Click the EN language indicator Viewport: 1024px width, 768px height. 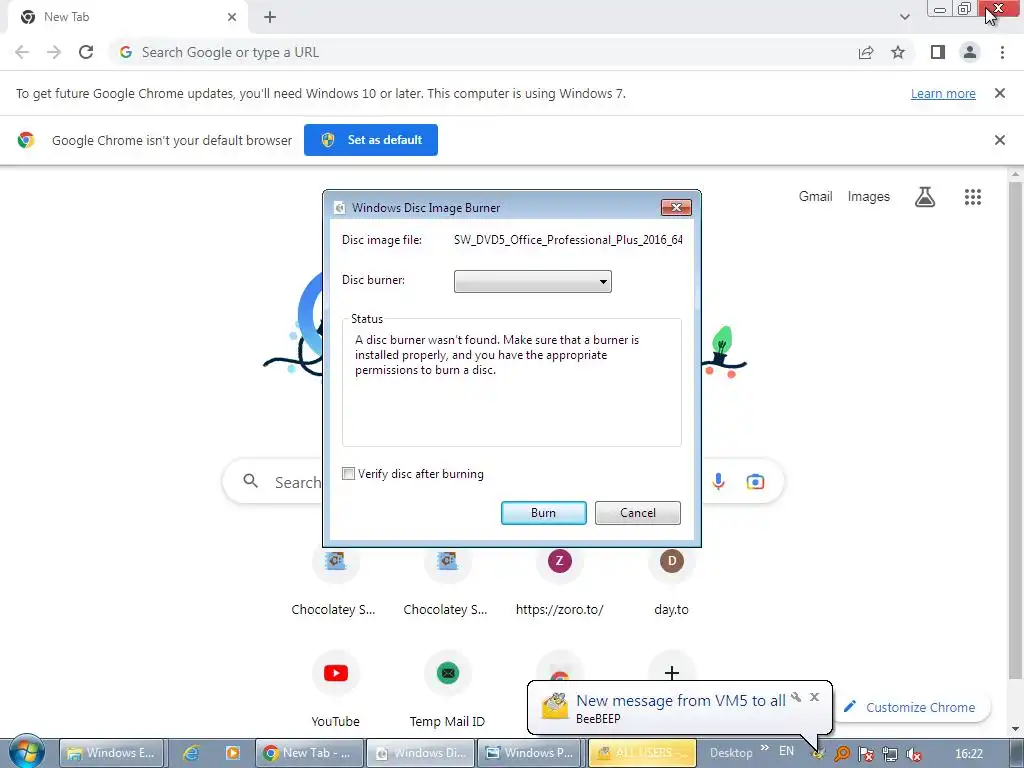coord(786,751)
